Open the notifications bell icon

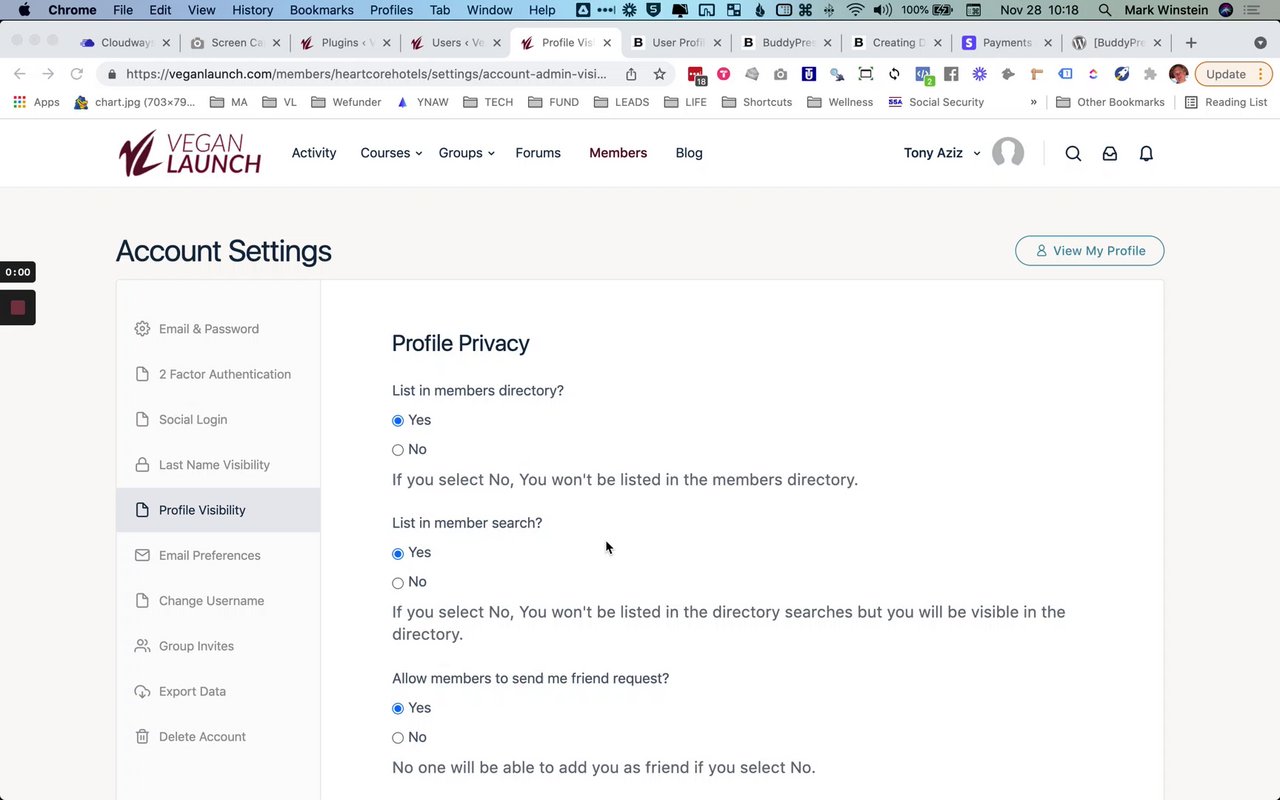tap(1147, 153)
